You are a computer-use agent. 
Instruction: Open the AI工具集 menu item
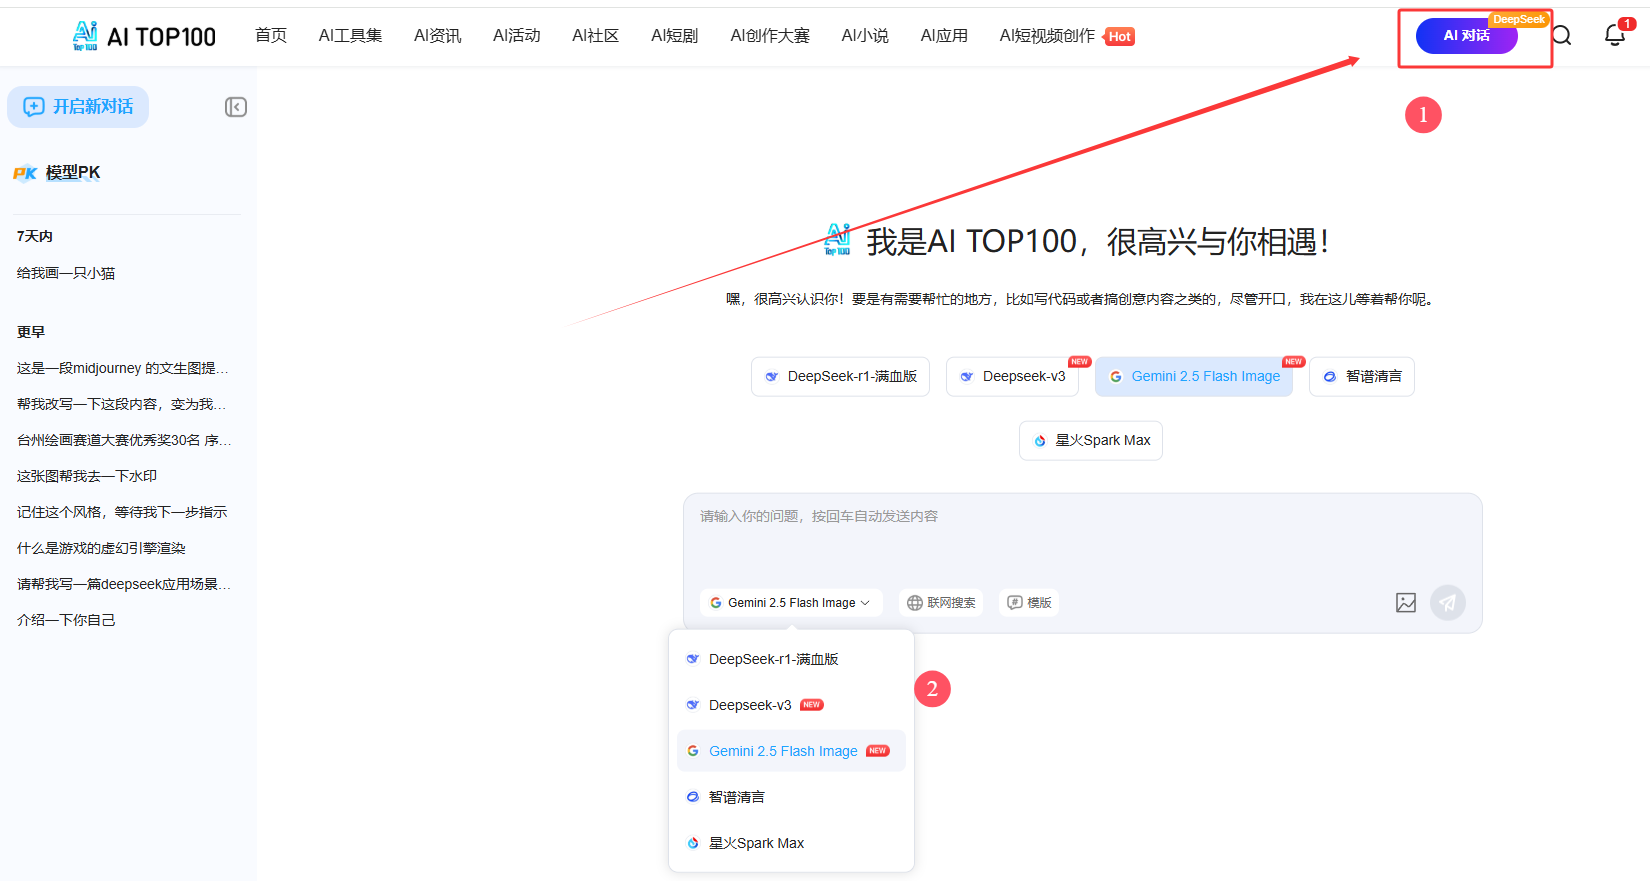350,36
